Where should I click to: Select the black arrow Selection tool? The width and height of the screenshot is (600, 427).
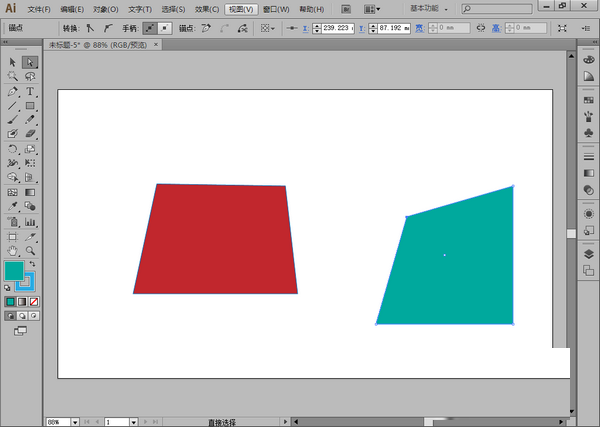coord(13,62)
